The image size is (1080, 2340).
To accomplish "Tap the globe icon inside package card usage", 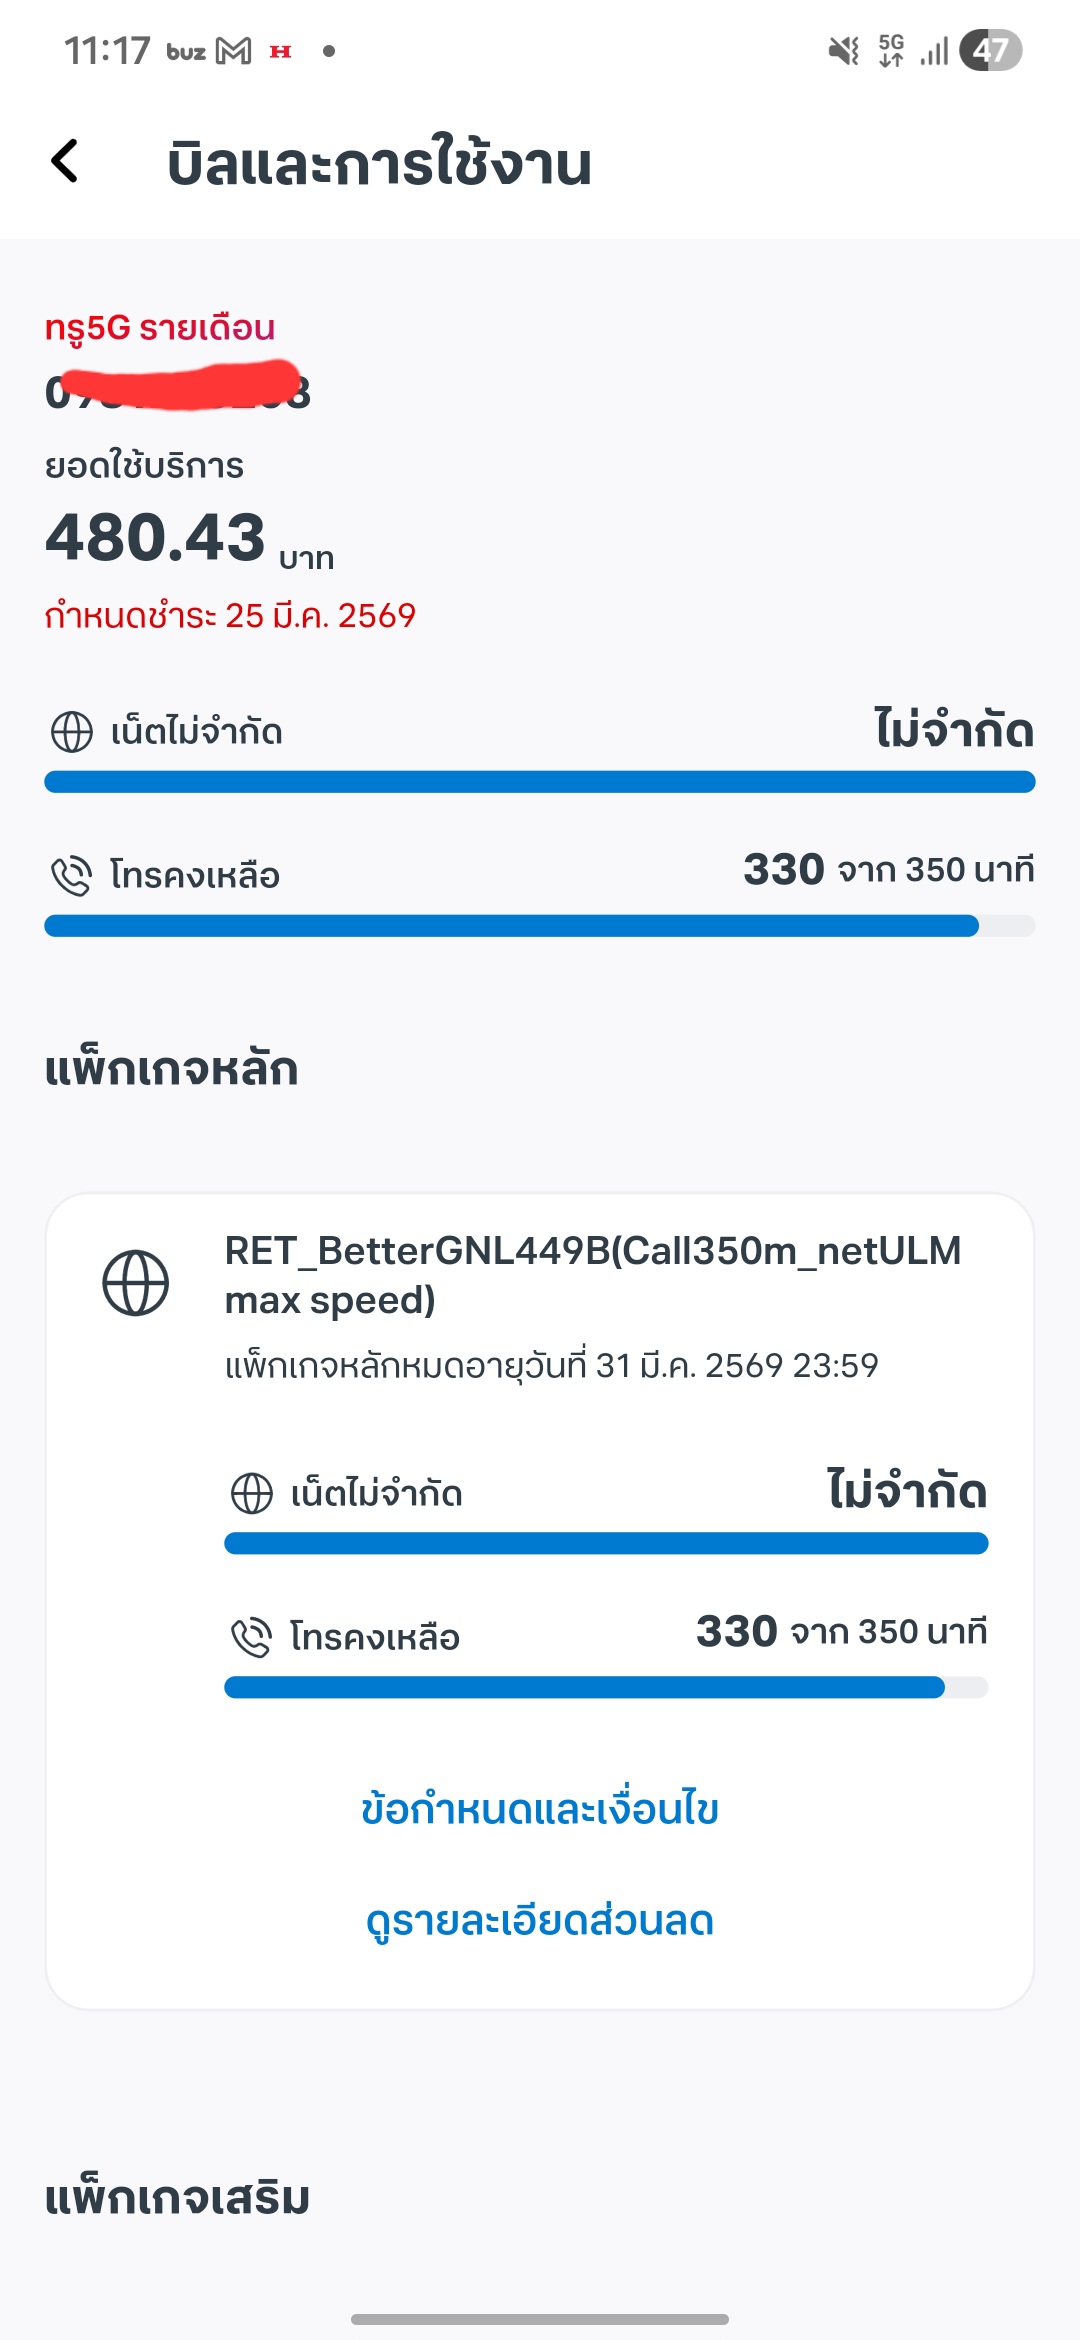I will (x=252, y=1493).
